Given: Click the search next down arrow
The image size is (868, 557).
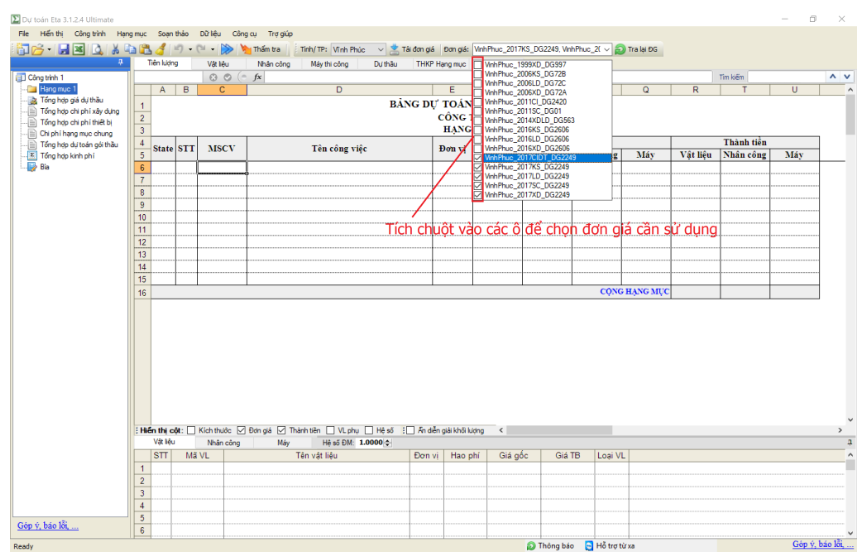Looking at the screenshot, I should [847, 77].
